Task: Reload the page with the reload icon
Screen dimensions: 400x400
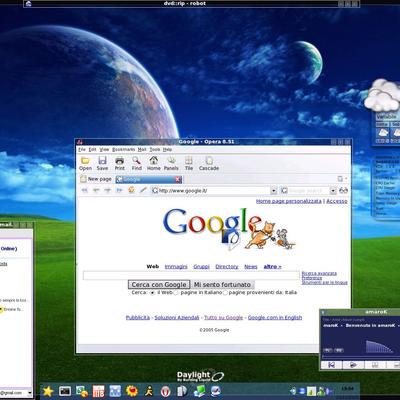Action: point(131,190)
